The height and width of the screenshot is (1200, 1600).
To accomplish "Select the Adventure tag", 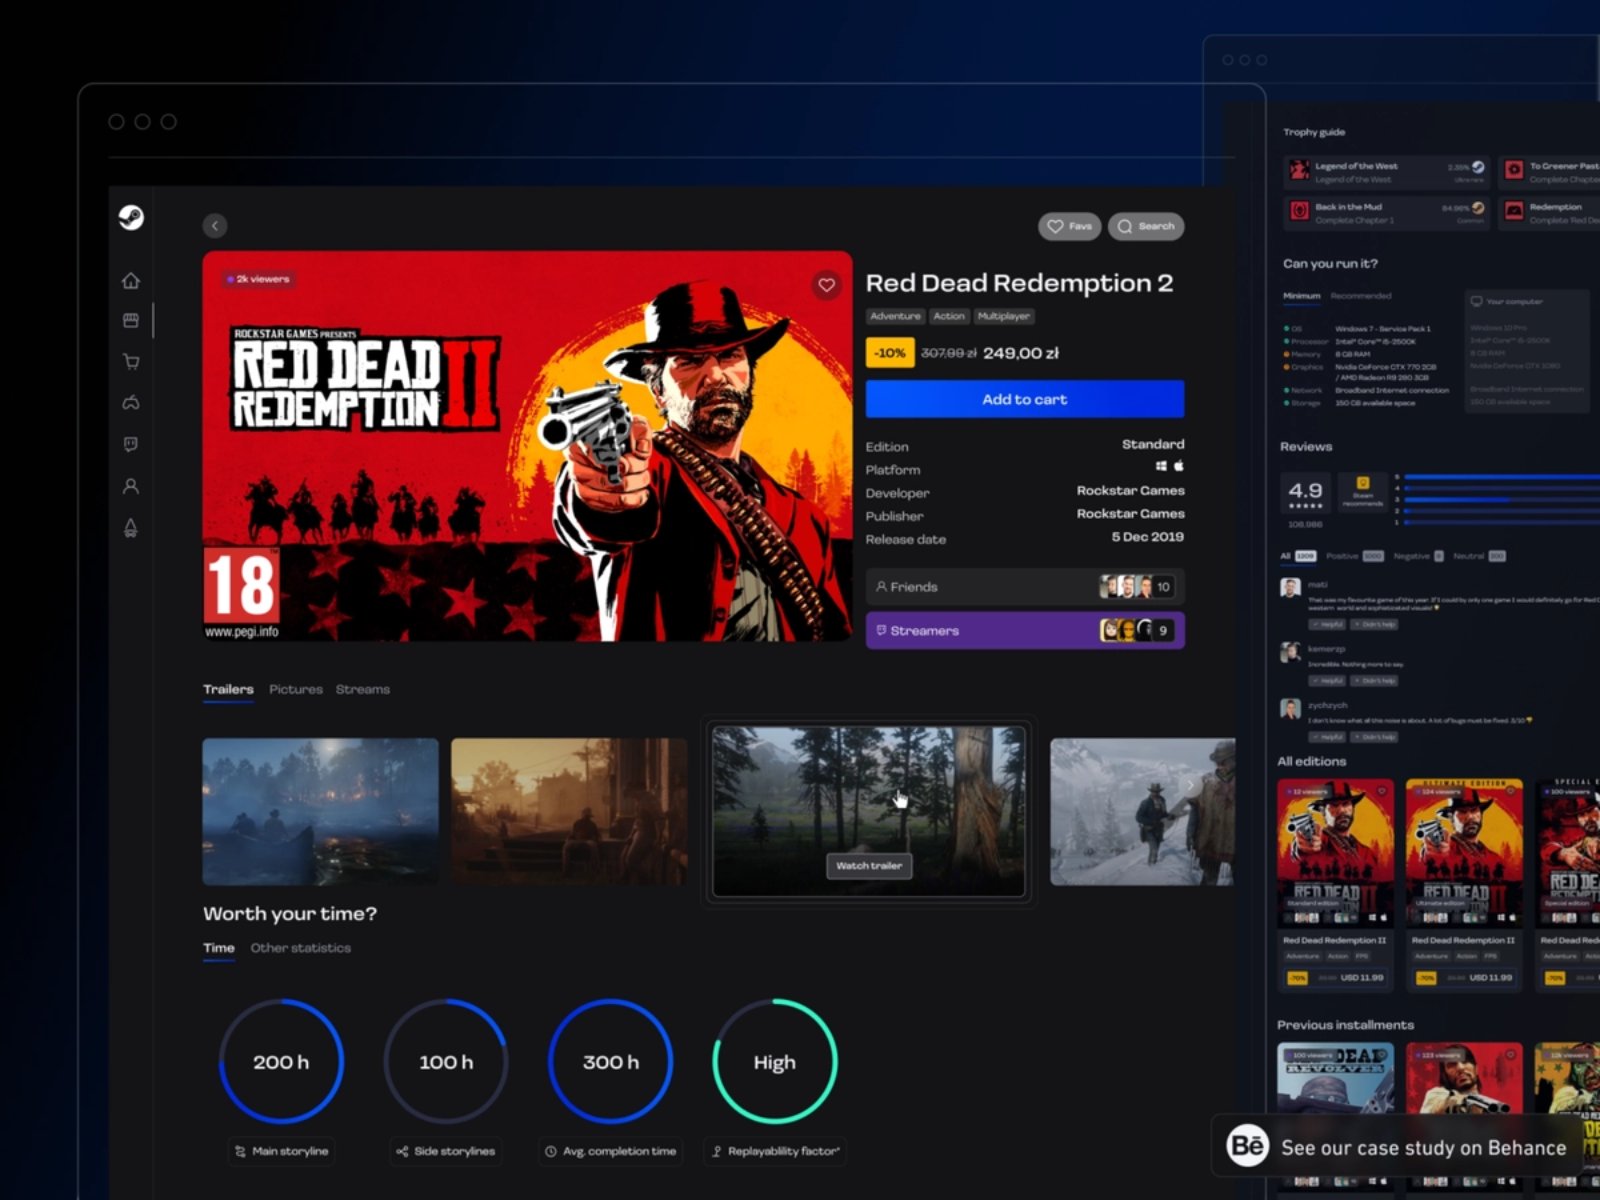I will pos(895,316).
